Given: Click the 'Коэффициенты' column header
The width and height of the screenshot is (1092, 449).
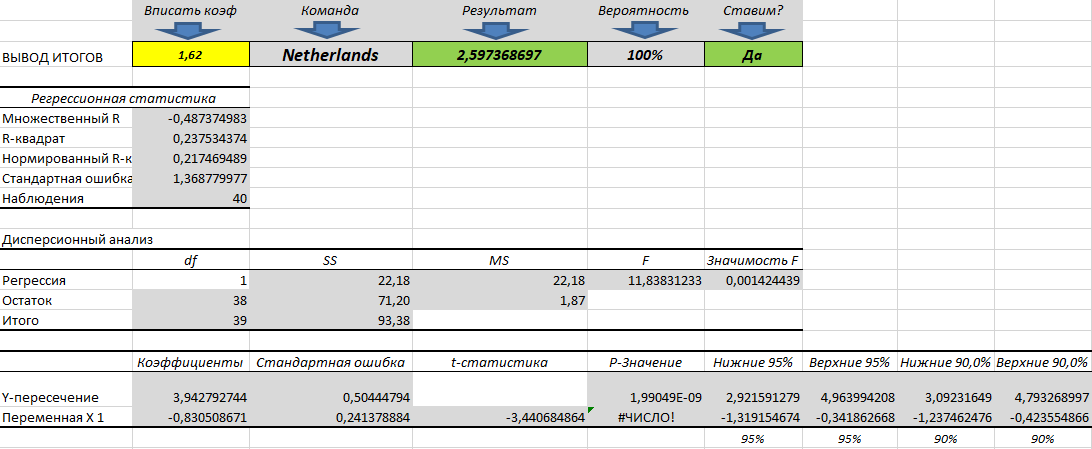Looking at the screenshot, I should click(x=190, y=363).
